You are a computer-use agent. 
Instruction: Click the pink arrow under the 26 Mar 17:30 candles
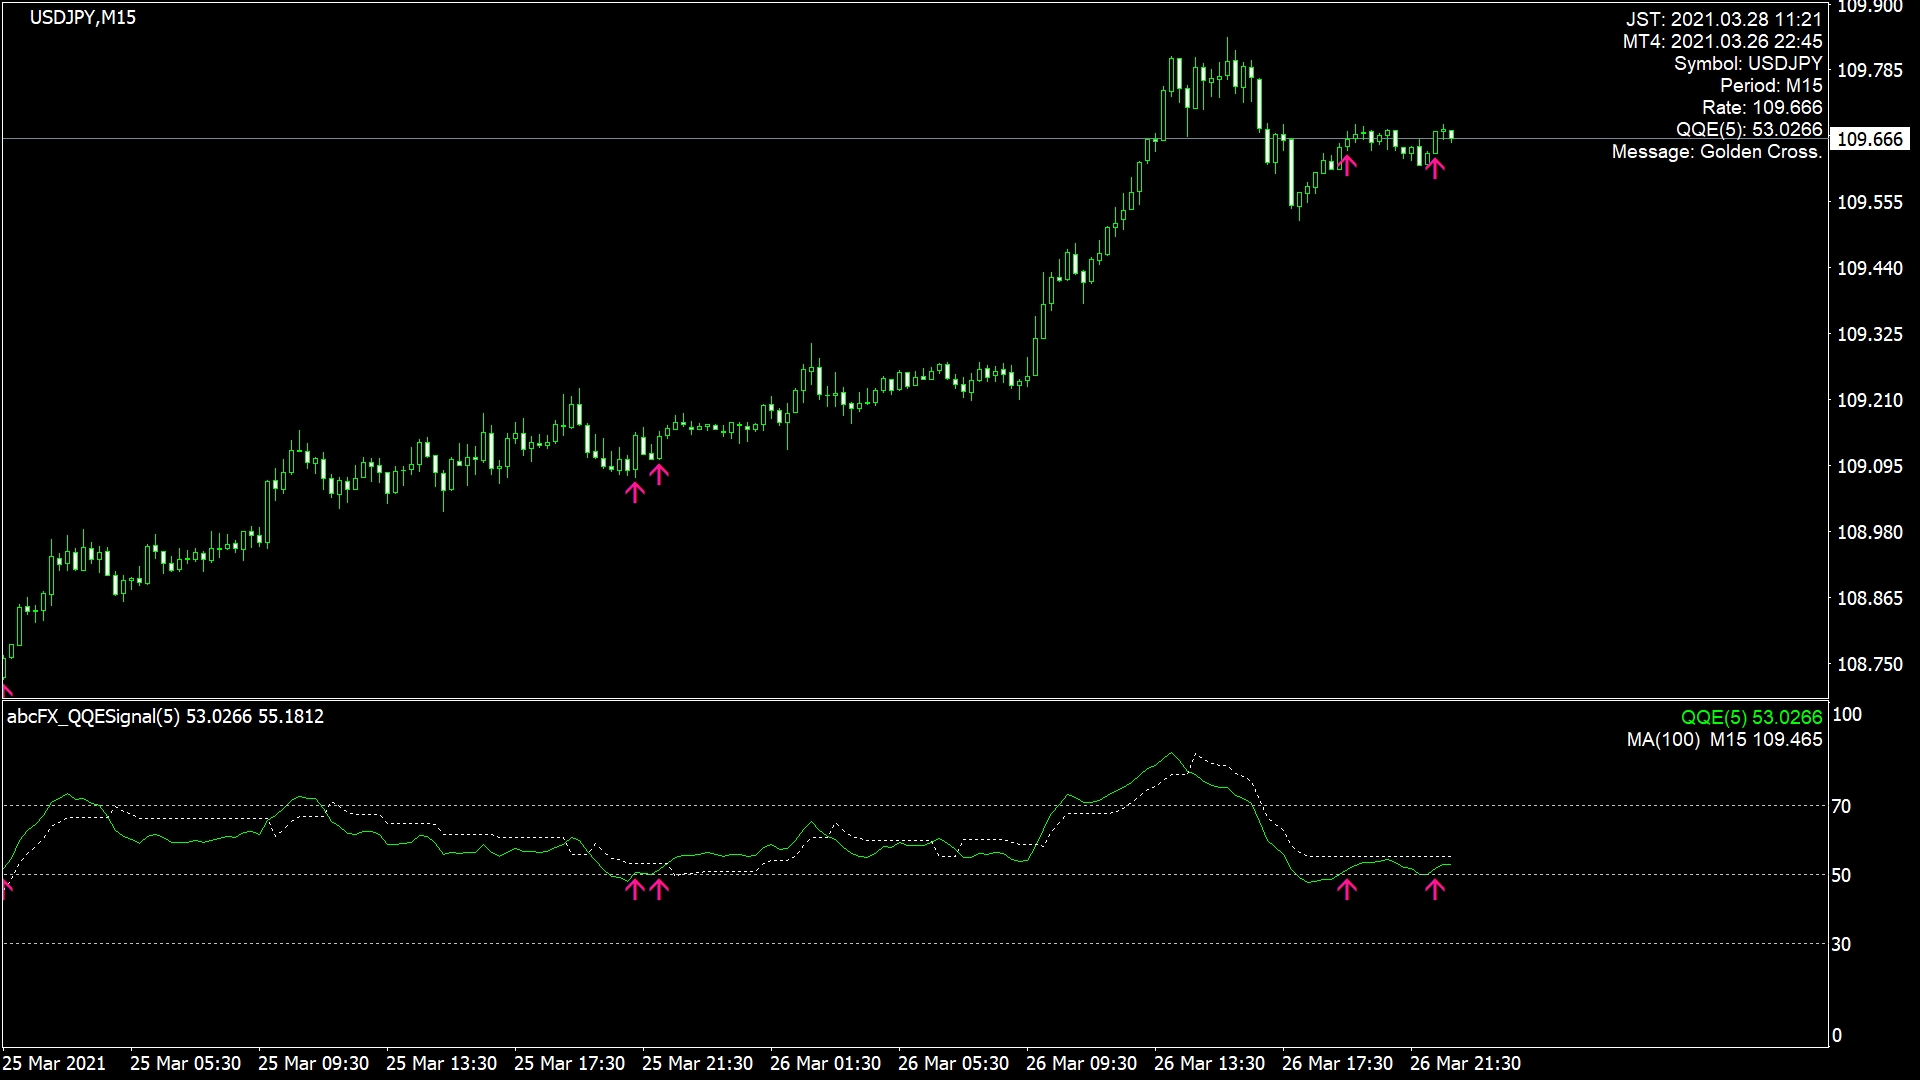coord(1347,164)
